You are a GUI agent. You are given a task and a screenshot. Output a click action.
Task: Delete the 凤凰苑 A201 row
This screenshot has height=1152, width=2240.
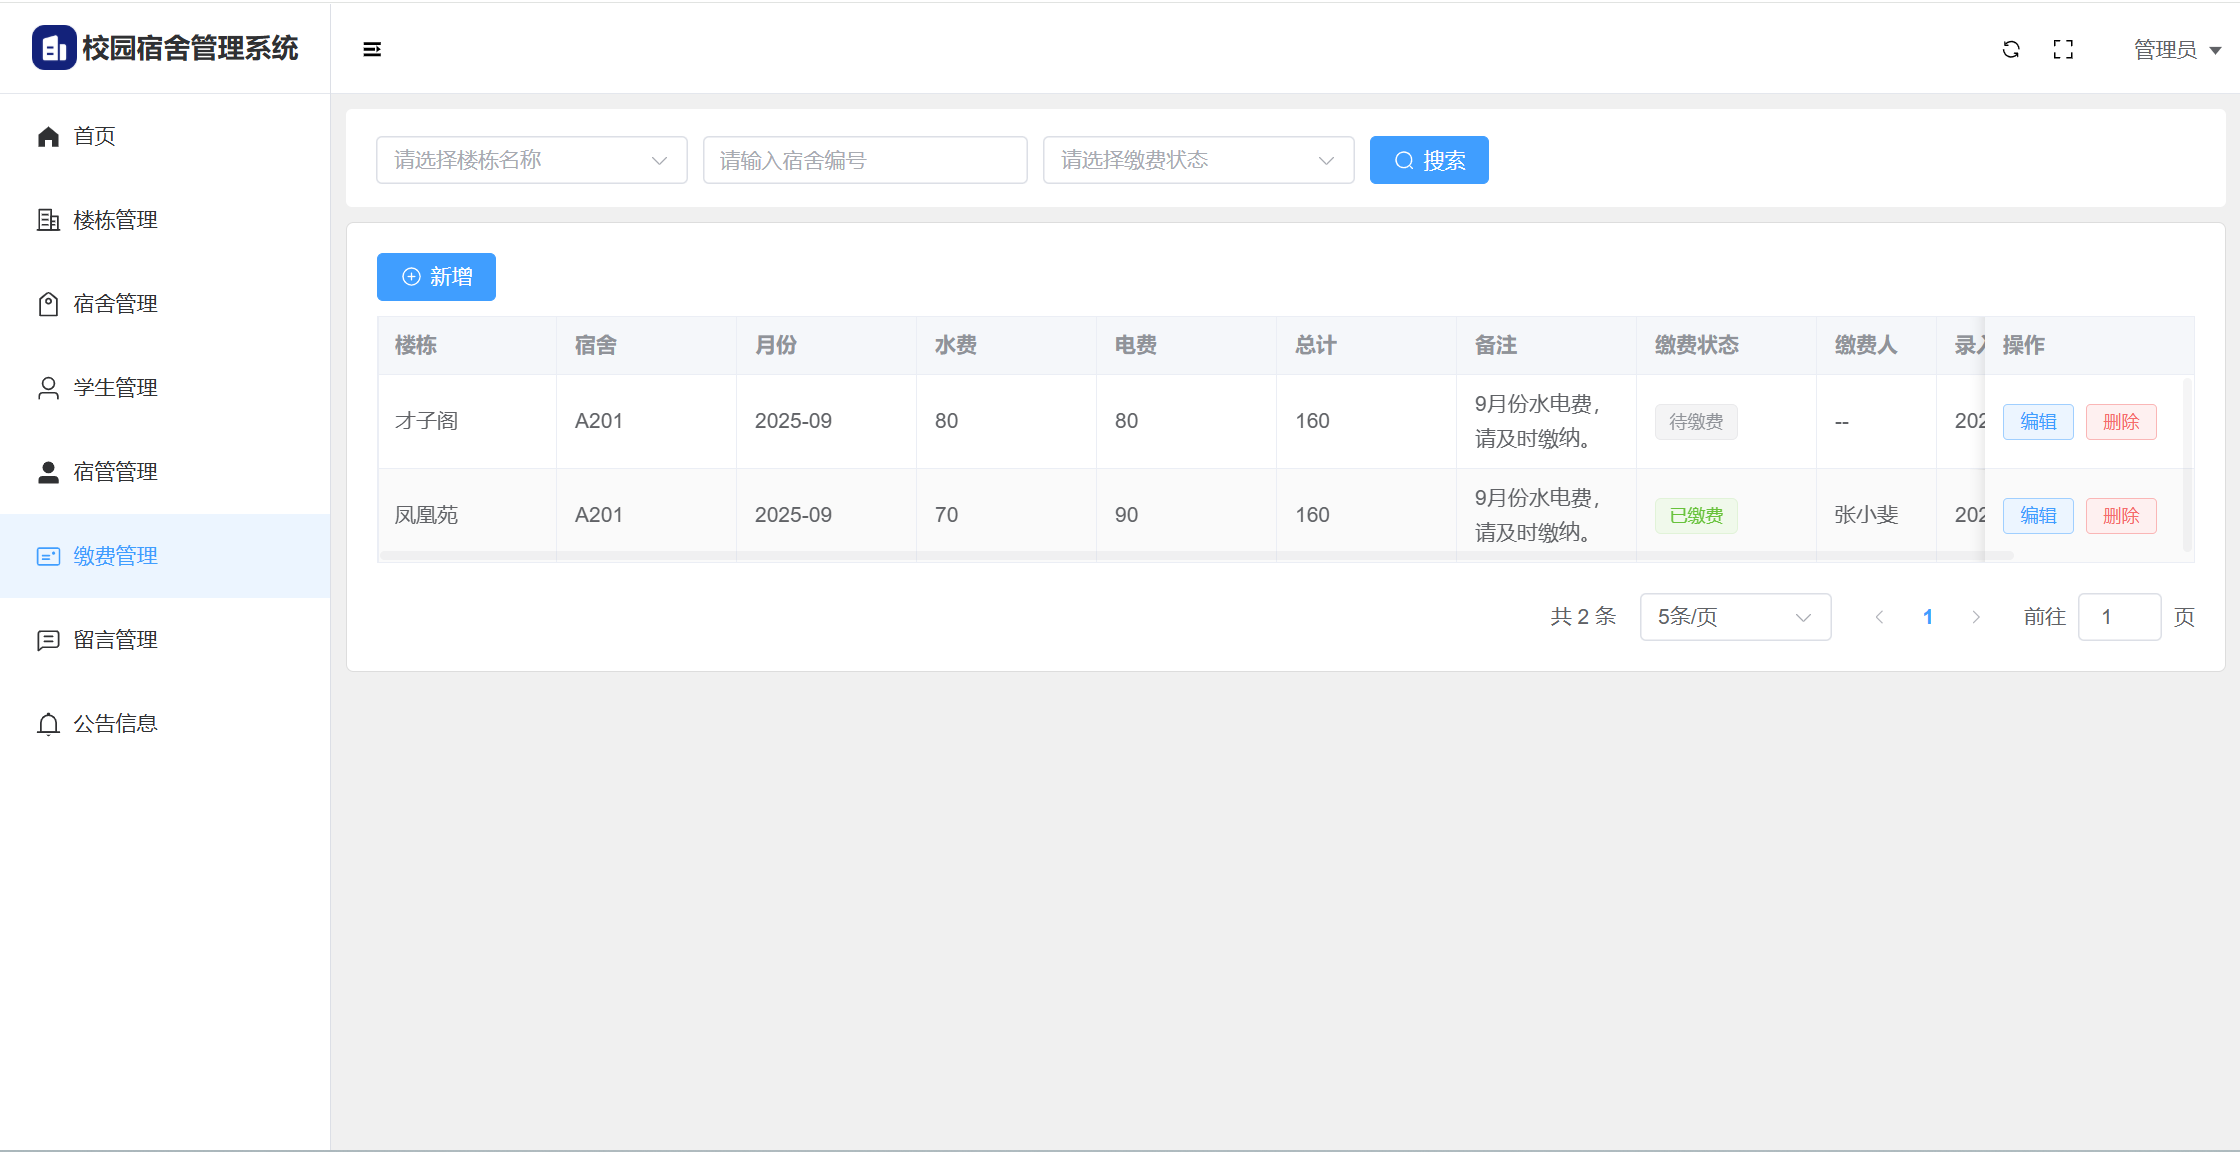click(2120, 516)
